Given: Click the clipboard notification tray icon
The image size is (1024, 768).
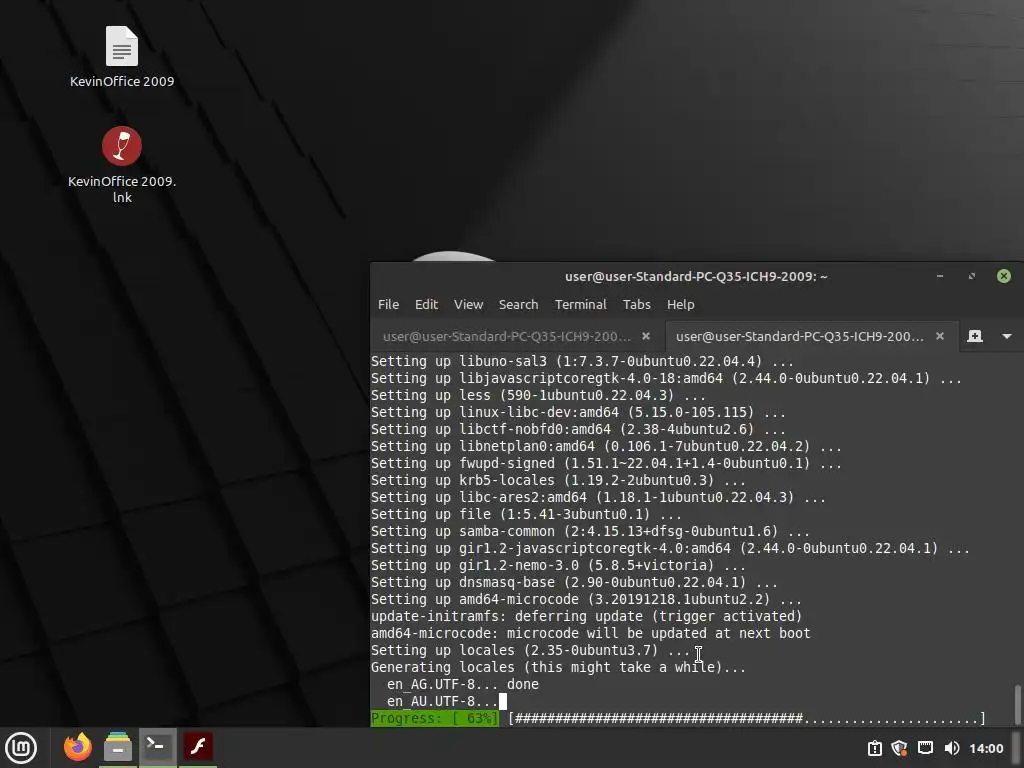Looking at the screenshot, I should [x=874, y=748].
